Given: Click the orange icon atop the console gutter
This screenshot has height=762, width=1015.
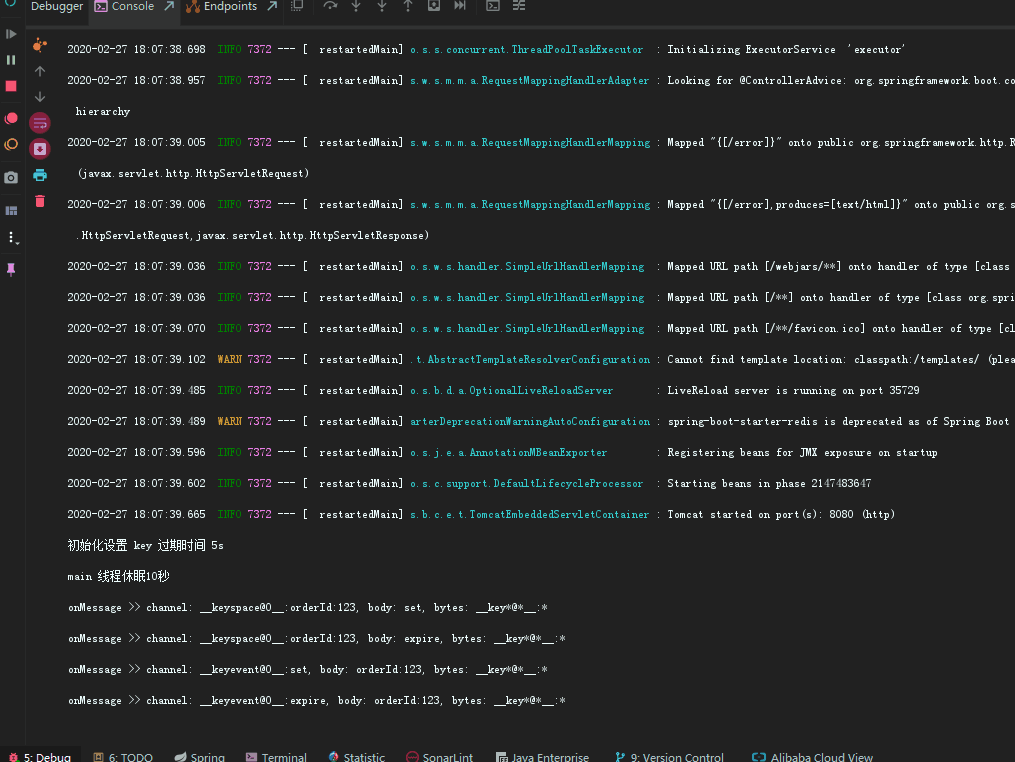Looking at the screenshot, I should pyautogui.click(x=39, y=45).
